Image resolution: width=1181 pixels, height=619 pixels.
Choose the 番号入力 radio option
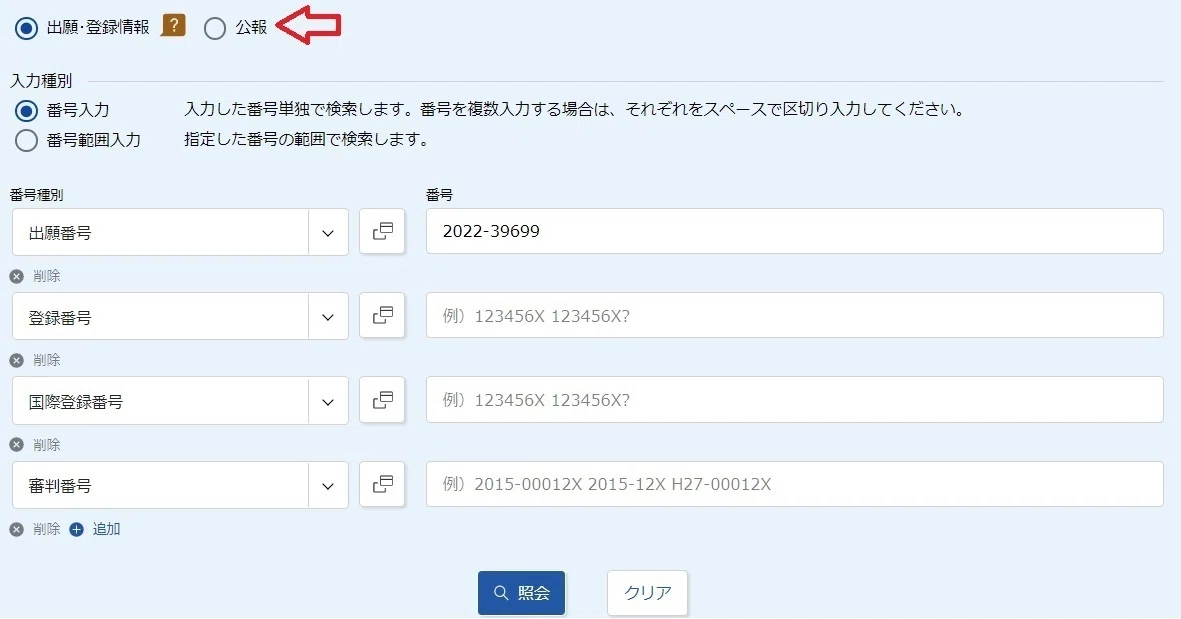click(x=26, y=111)
